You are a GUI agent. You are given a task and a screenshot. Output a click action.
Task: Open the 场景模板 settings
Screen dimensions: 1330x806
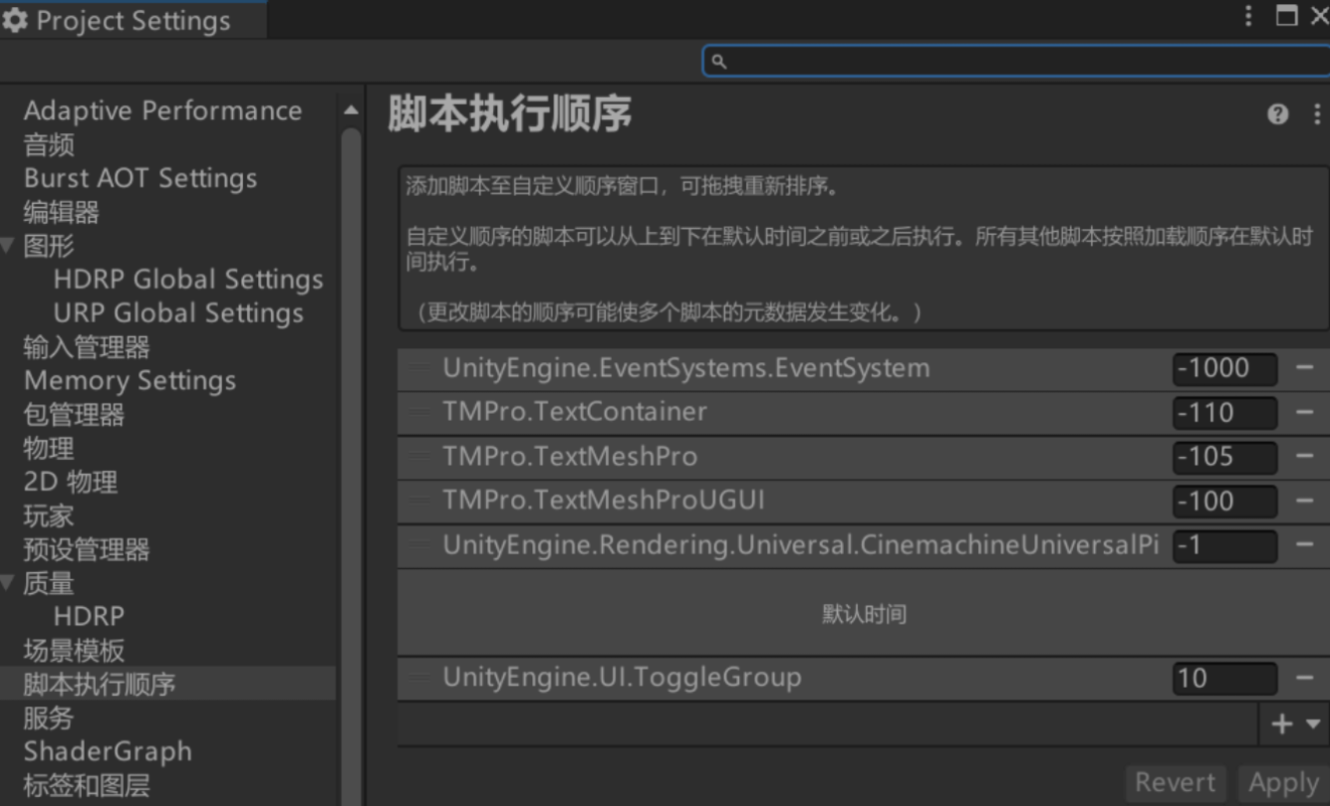(x=74, y=651)
